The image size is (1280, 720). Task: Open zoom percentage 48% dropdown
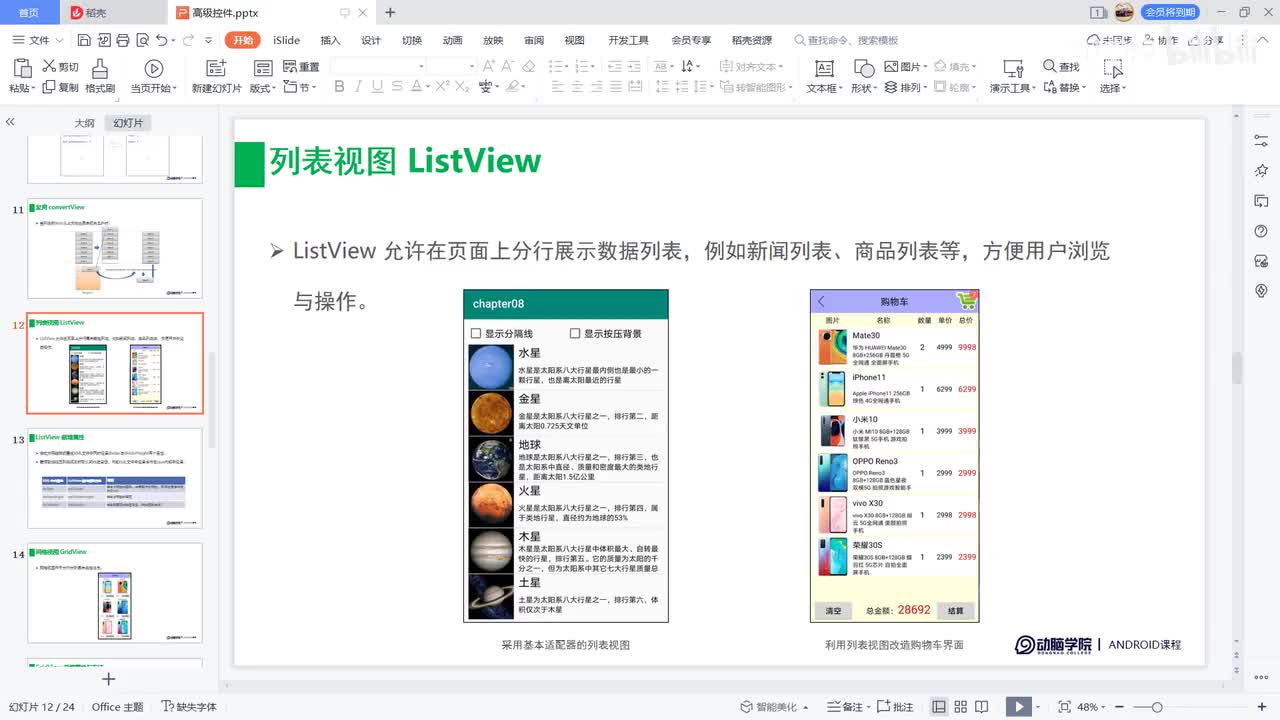click(1091, 707)
